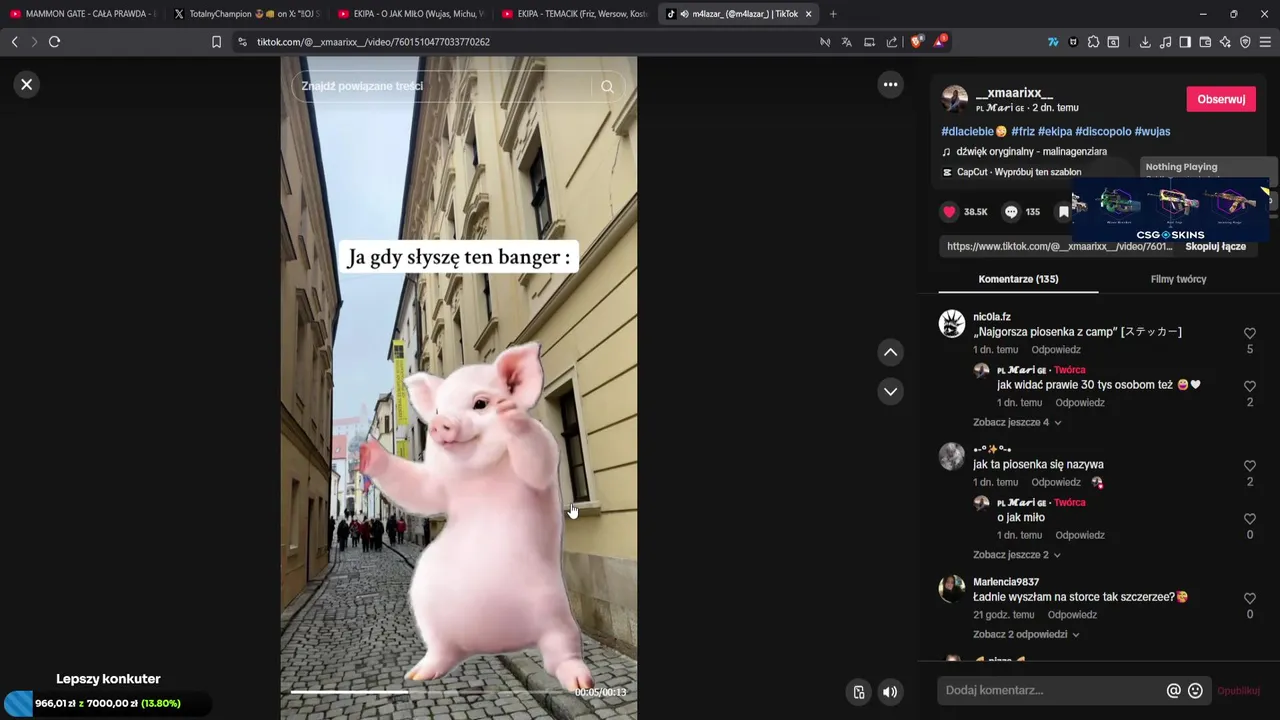Click the share page icon in address bar
Viewport: 1280px width, 720px height.
891,42
